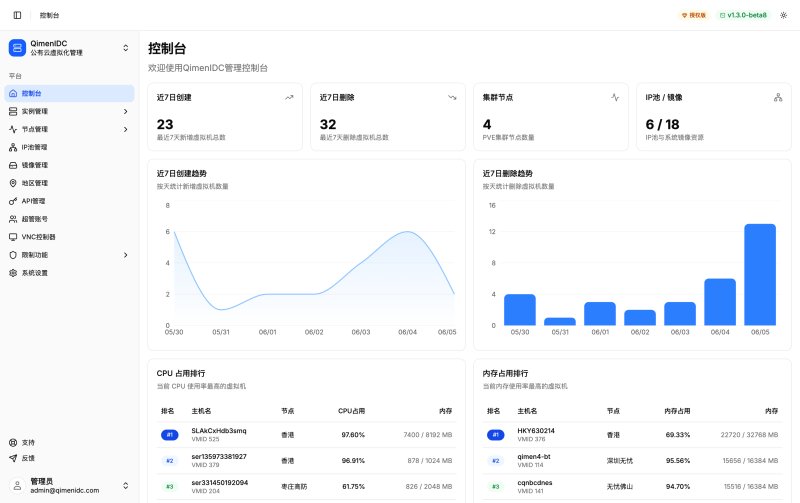Image resolution: width=800 pixels, height=503 pixels.
Task: Click the 23 value on 近7日创建 card
Action: coord(165,124)
